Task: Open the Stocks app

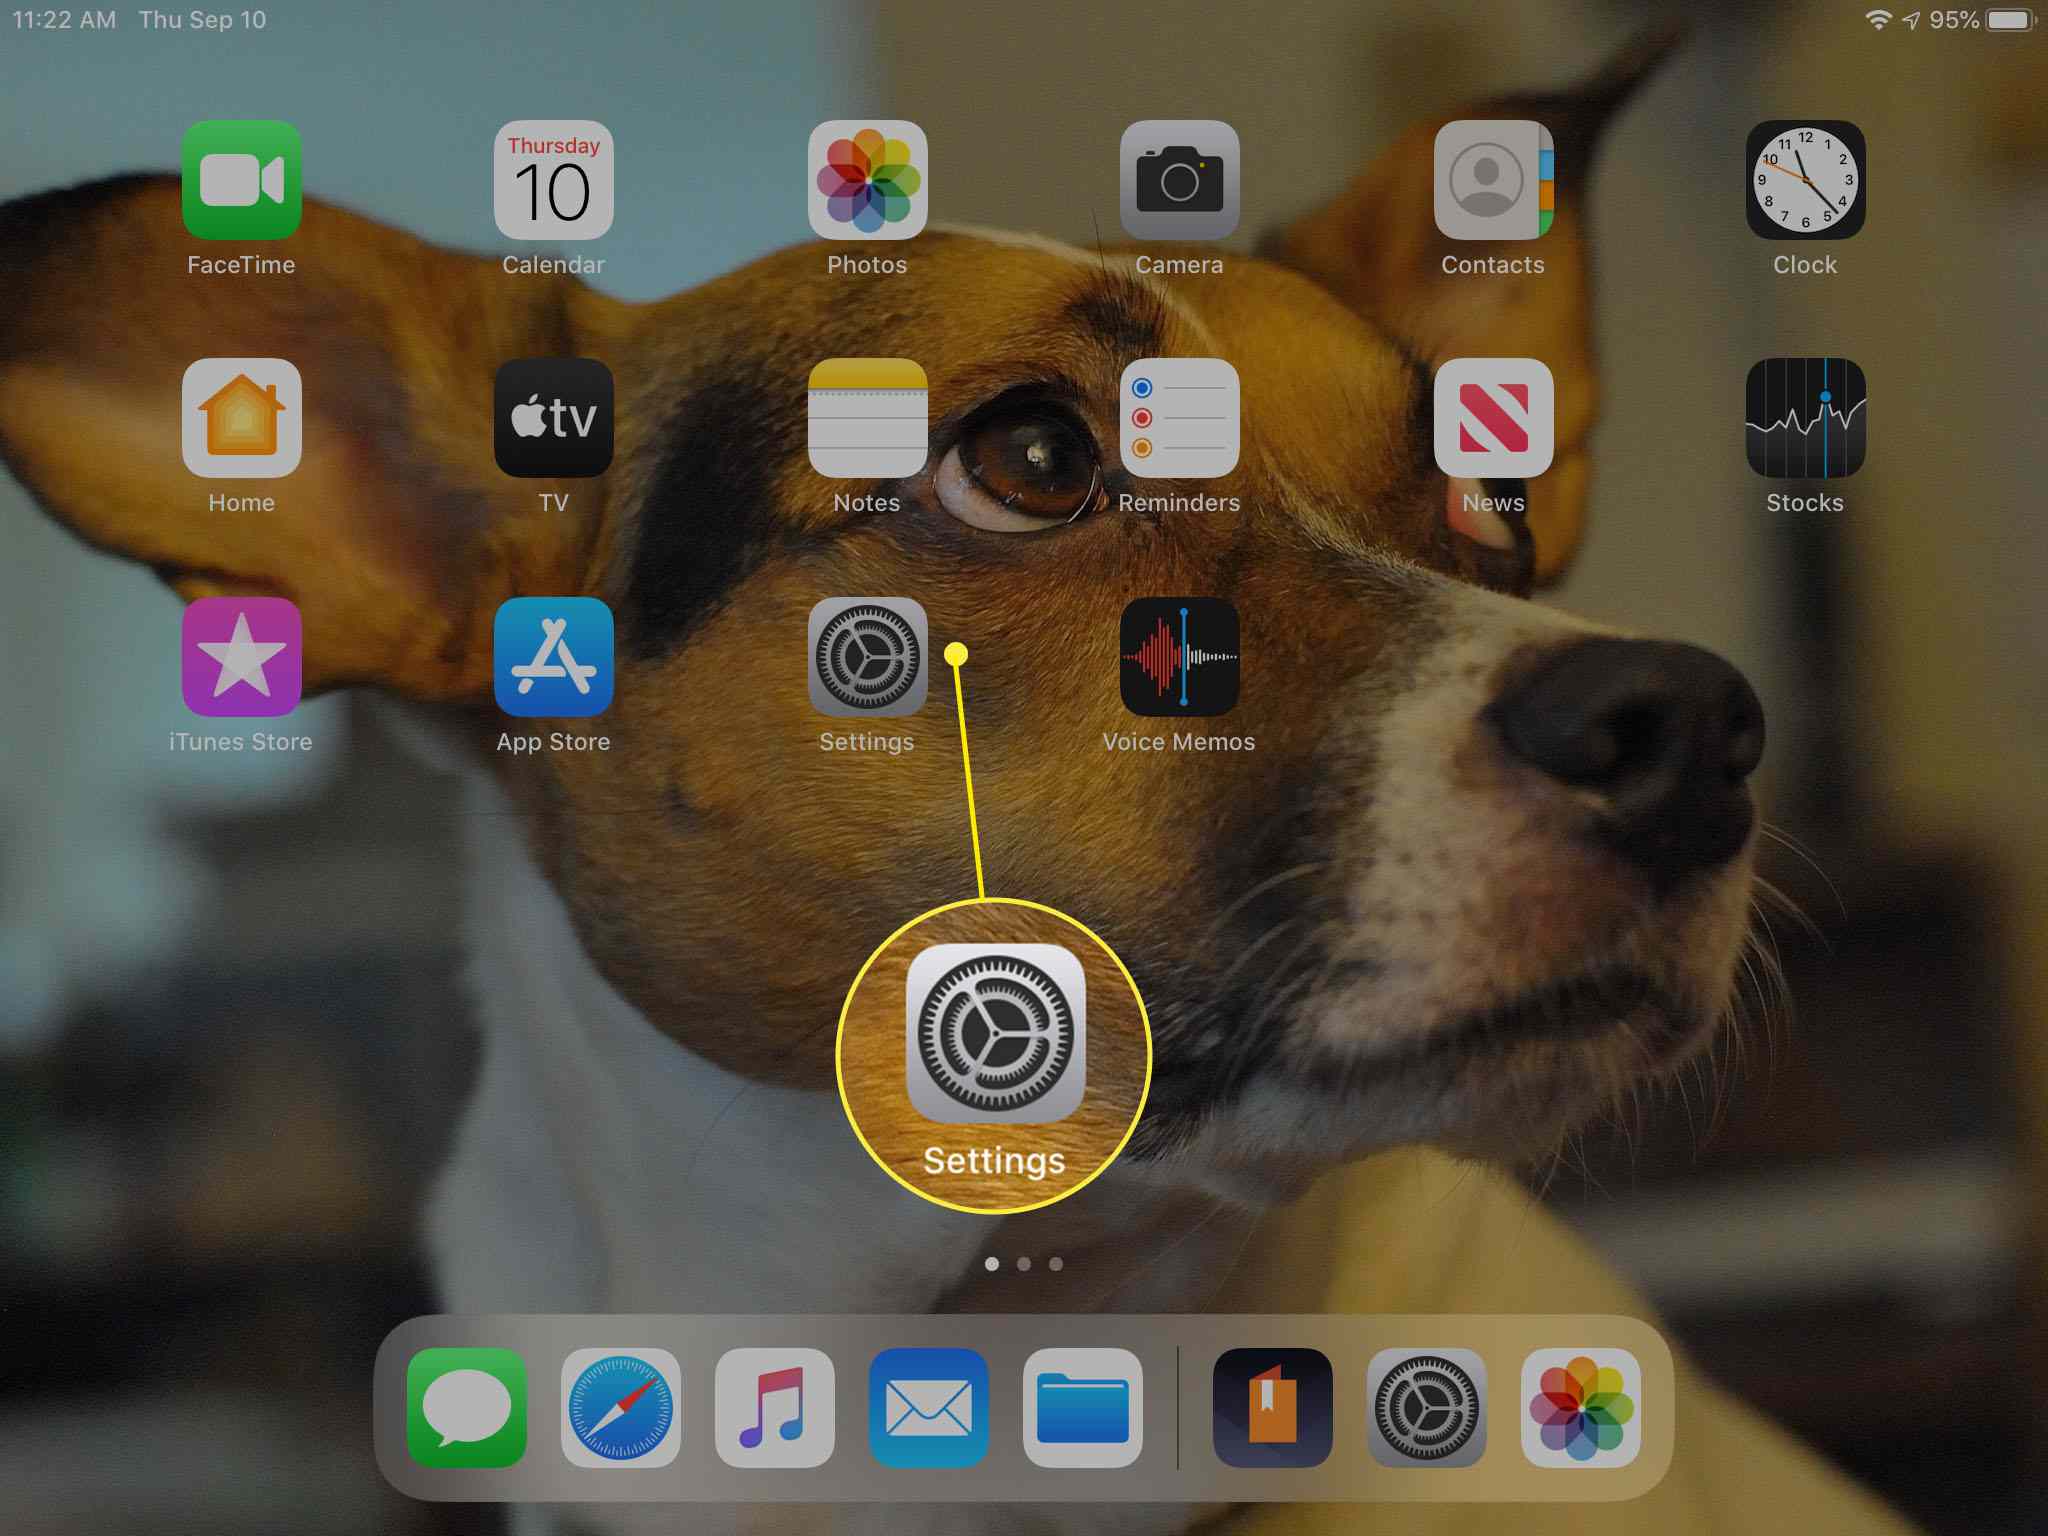Action: [x=1805, y=418]
